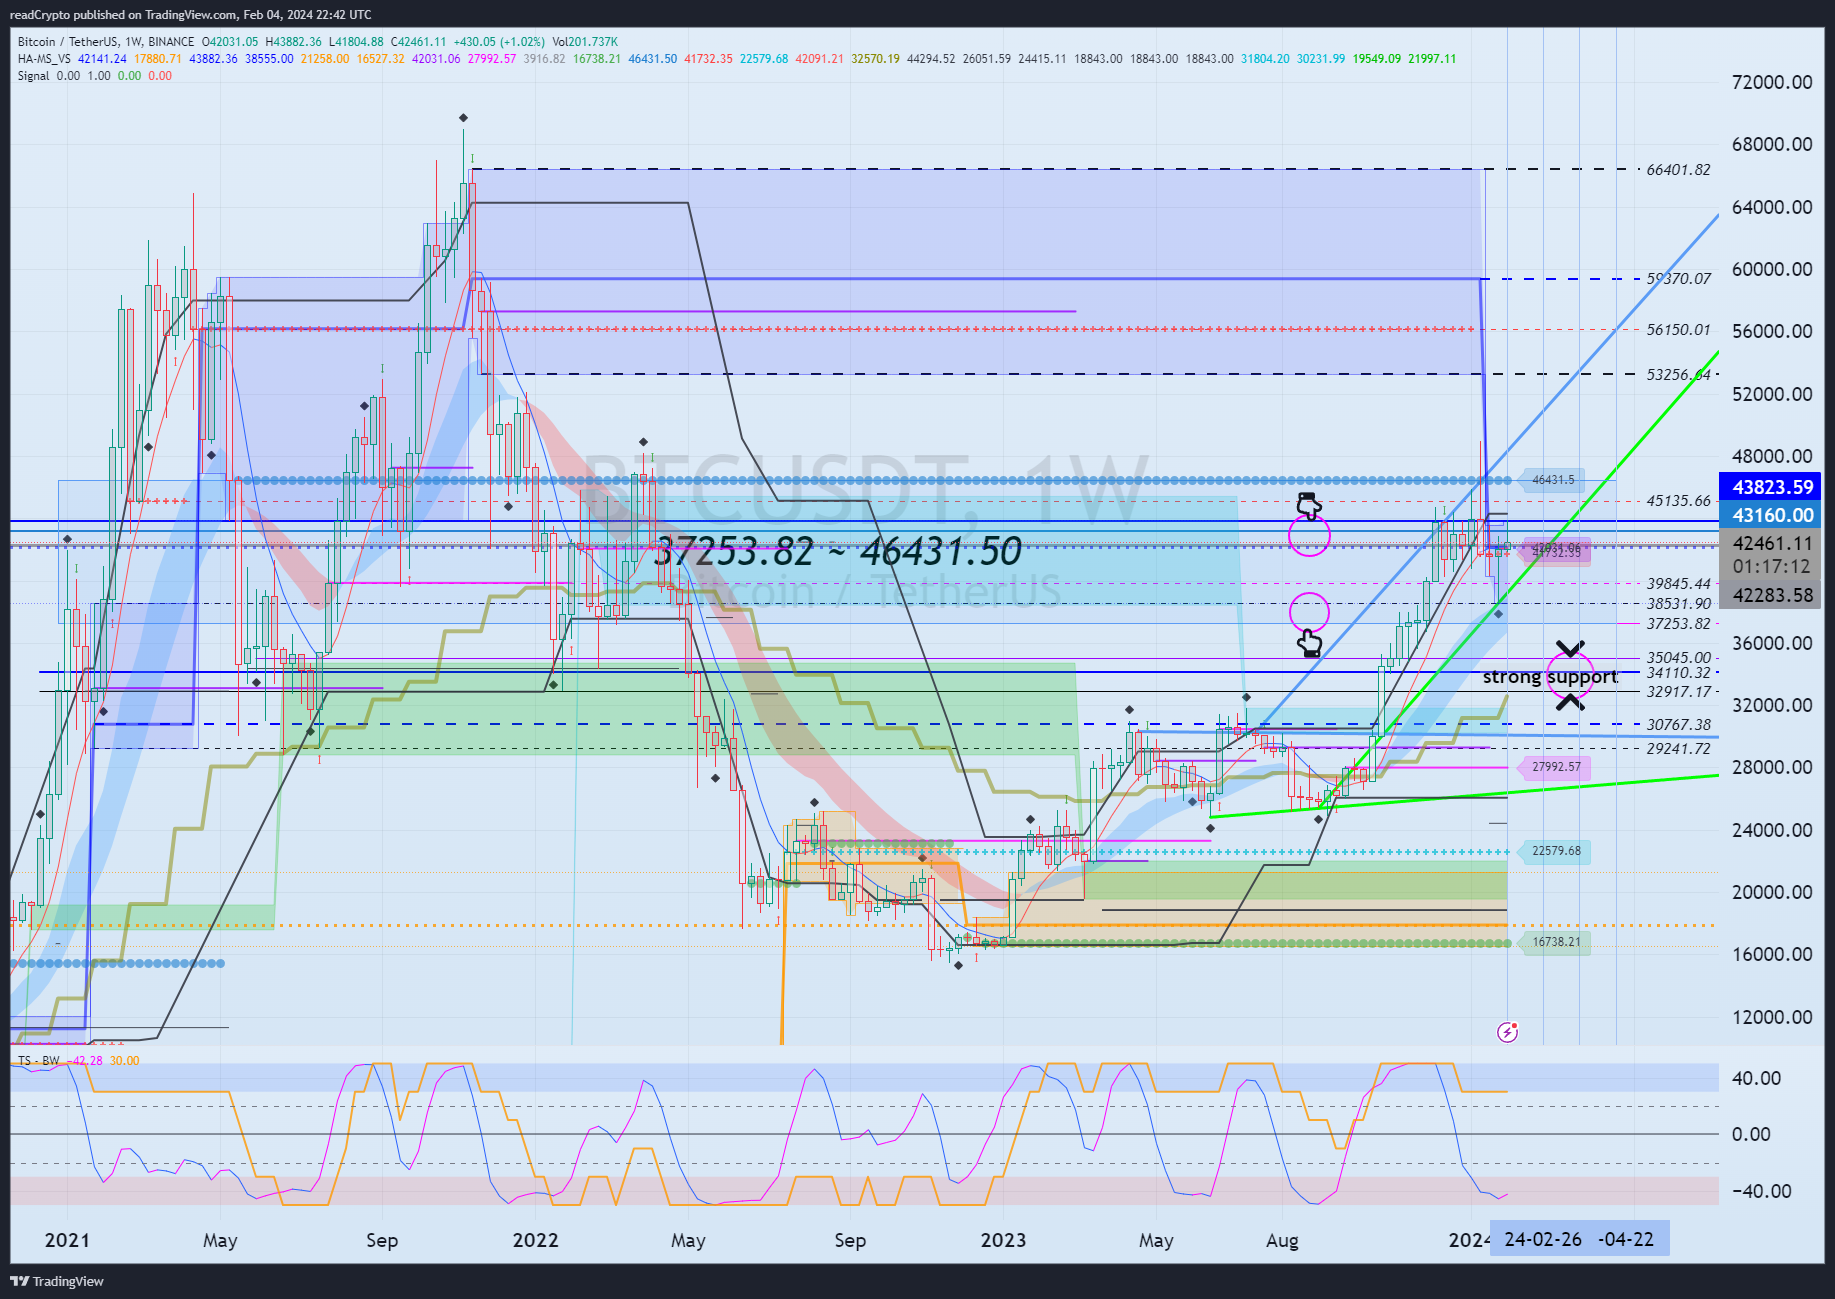1835x1299 pixels.
Task: Click the 42283.58 price tag
Action: (x=1772, y=595)
